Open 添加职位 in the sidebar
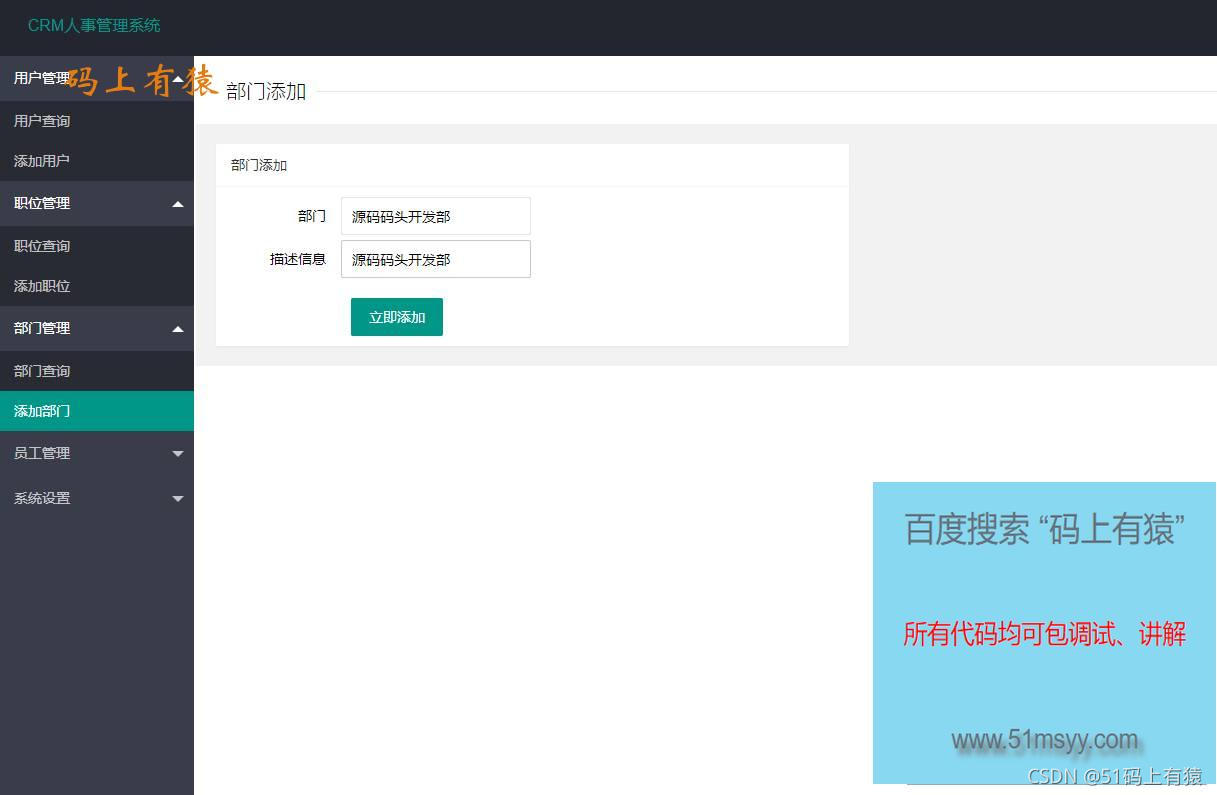This screenshot has height=795, width=1217. coord(97,286)
